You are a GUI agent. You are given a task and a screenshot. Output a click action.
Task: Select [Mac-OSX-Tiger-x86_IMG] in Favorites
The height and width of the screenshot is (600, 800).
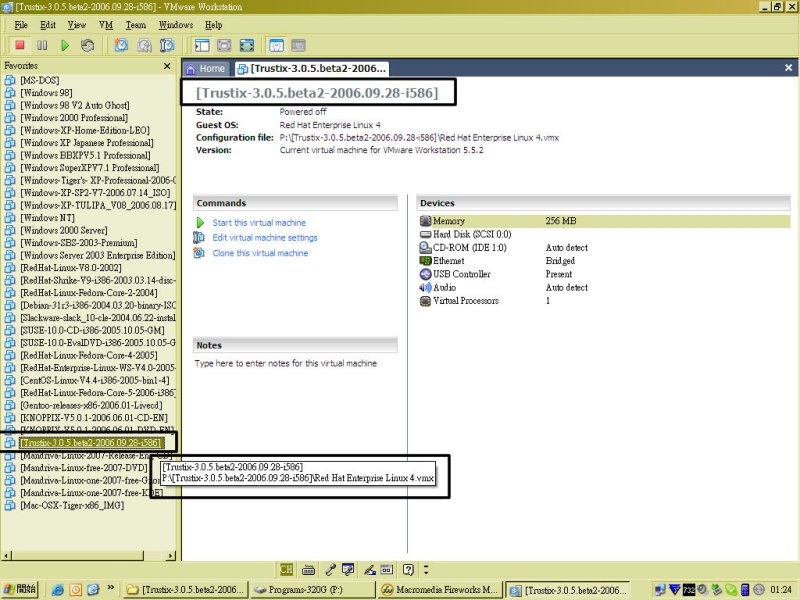(72, 506)
